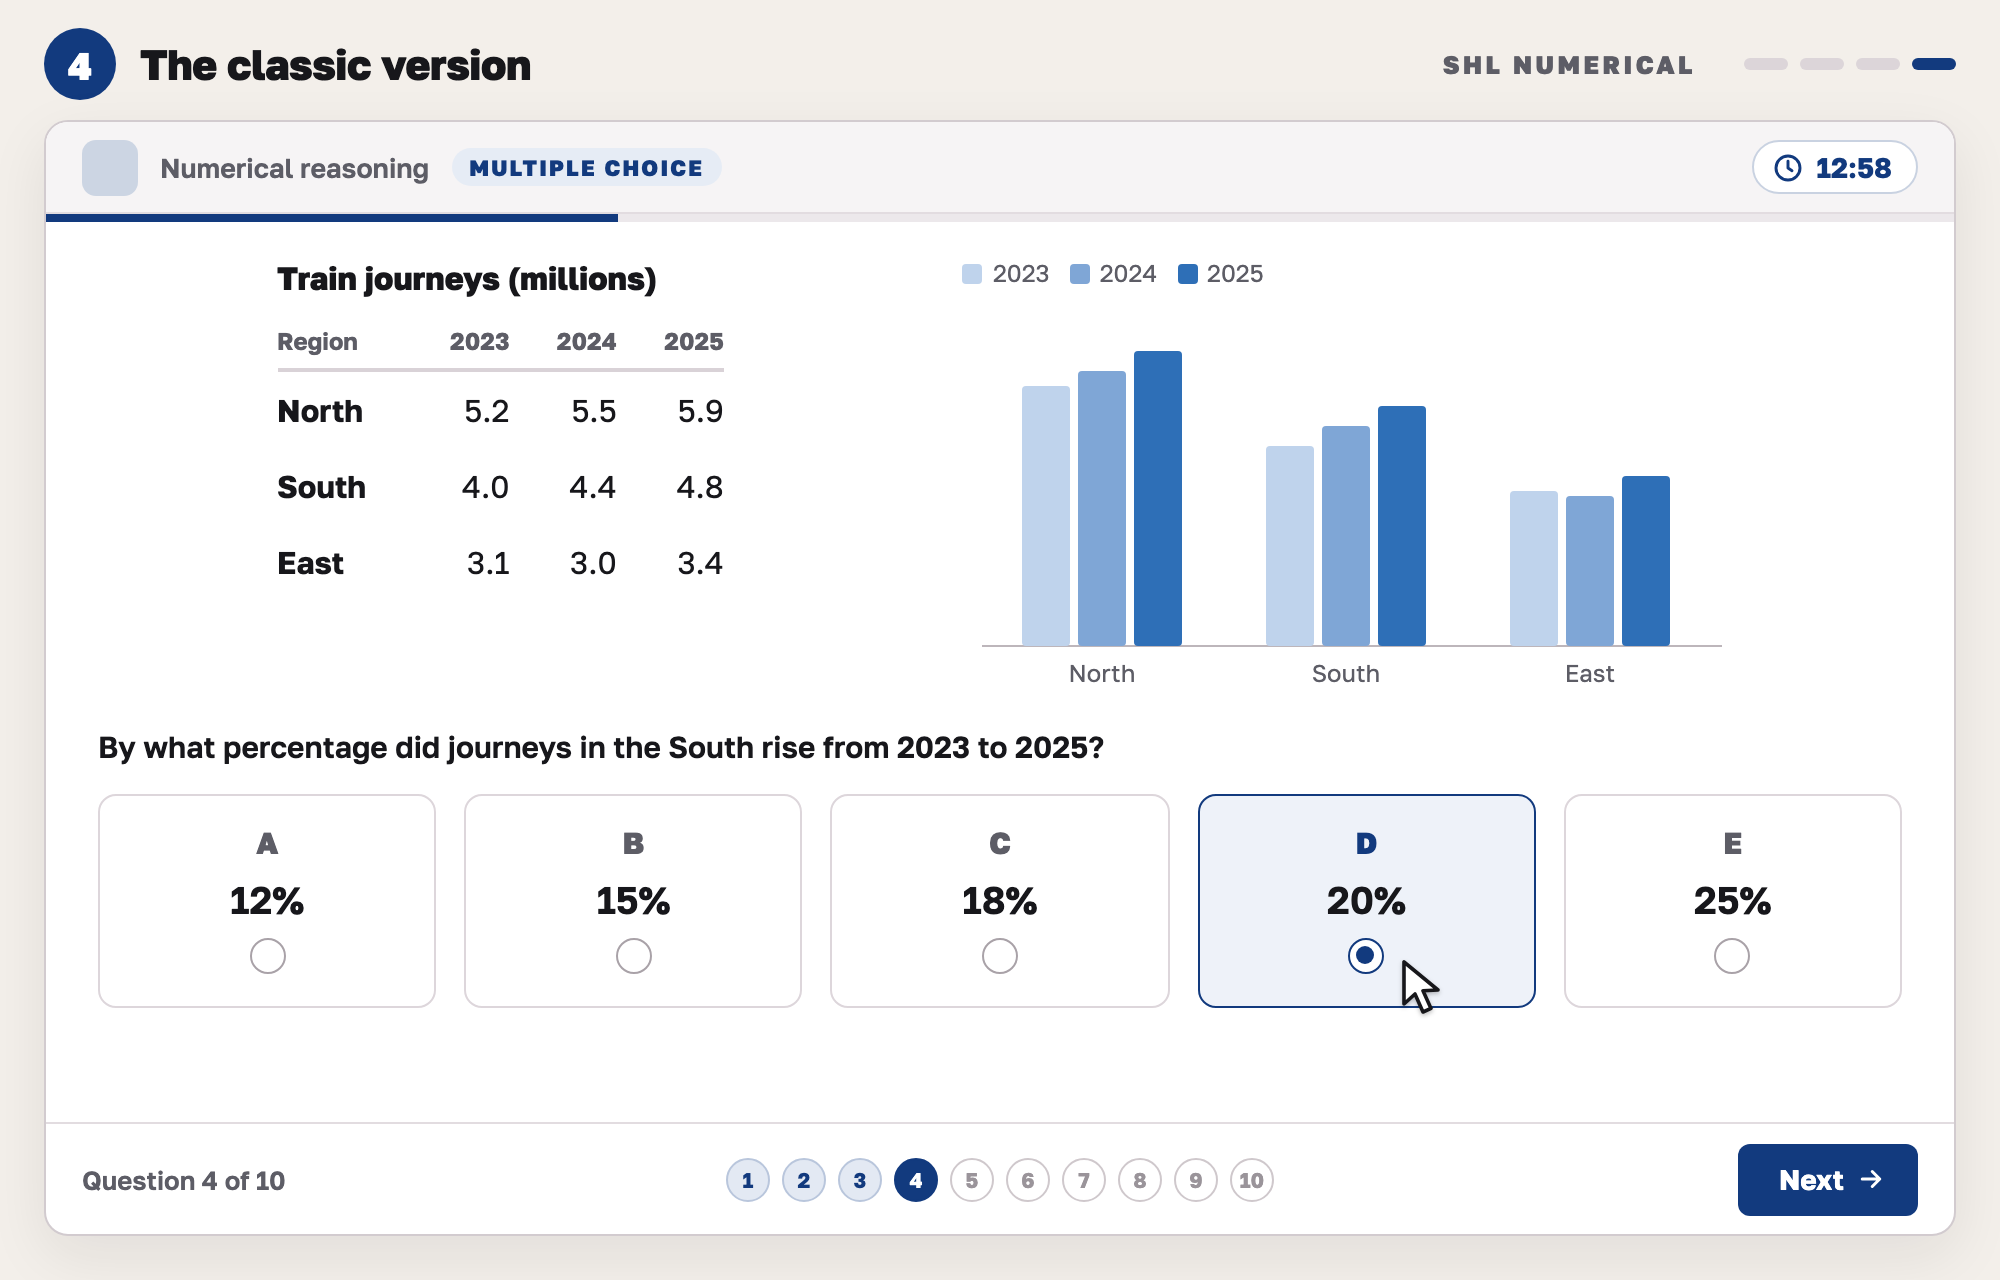Click South axis label under chart

[1345, 674]
